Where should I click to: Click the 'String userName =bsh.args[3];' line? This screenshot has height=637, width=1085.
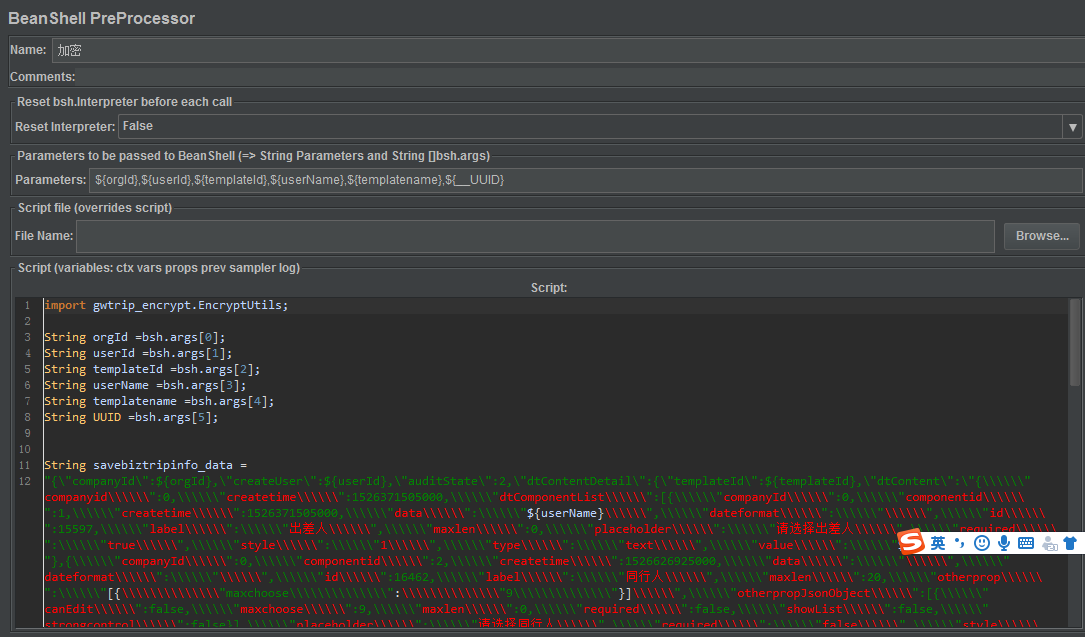[x=145, y=385]
